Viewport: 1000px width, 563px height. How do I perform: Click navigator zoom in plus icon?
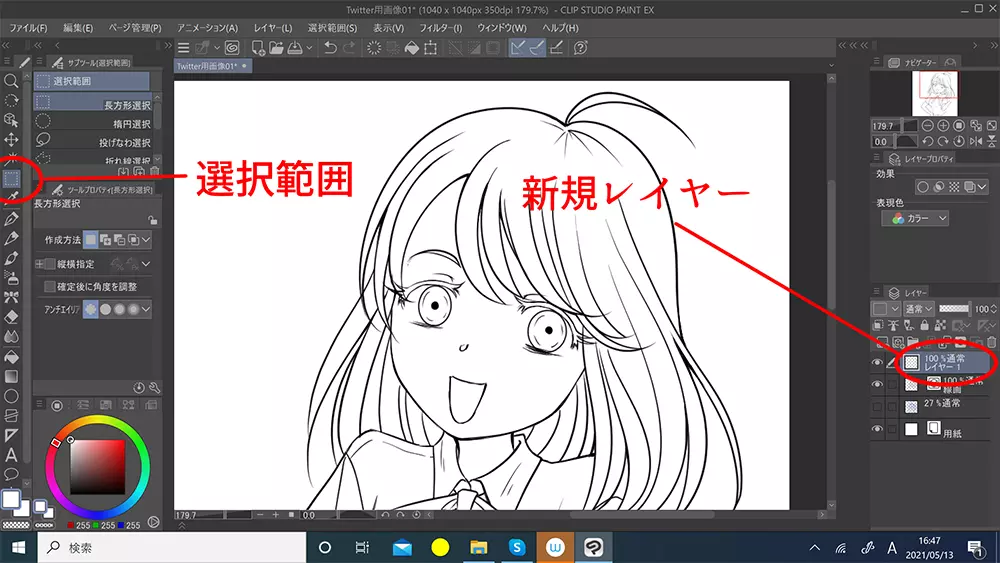pos(943,126)
